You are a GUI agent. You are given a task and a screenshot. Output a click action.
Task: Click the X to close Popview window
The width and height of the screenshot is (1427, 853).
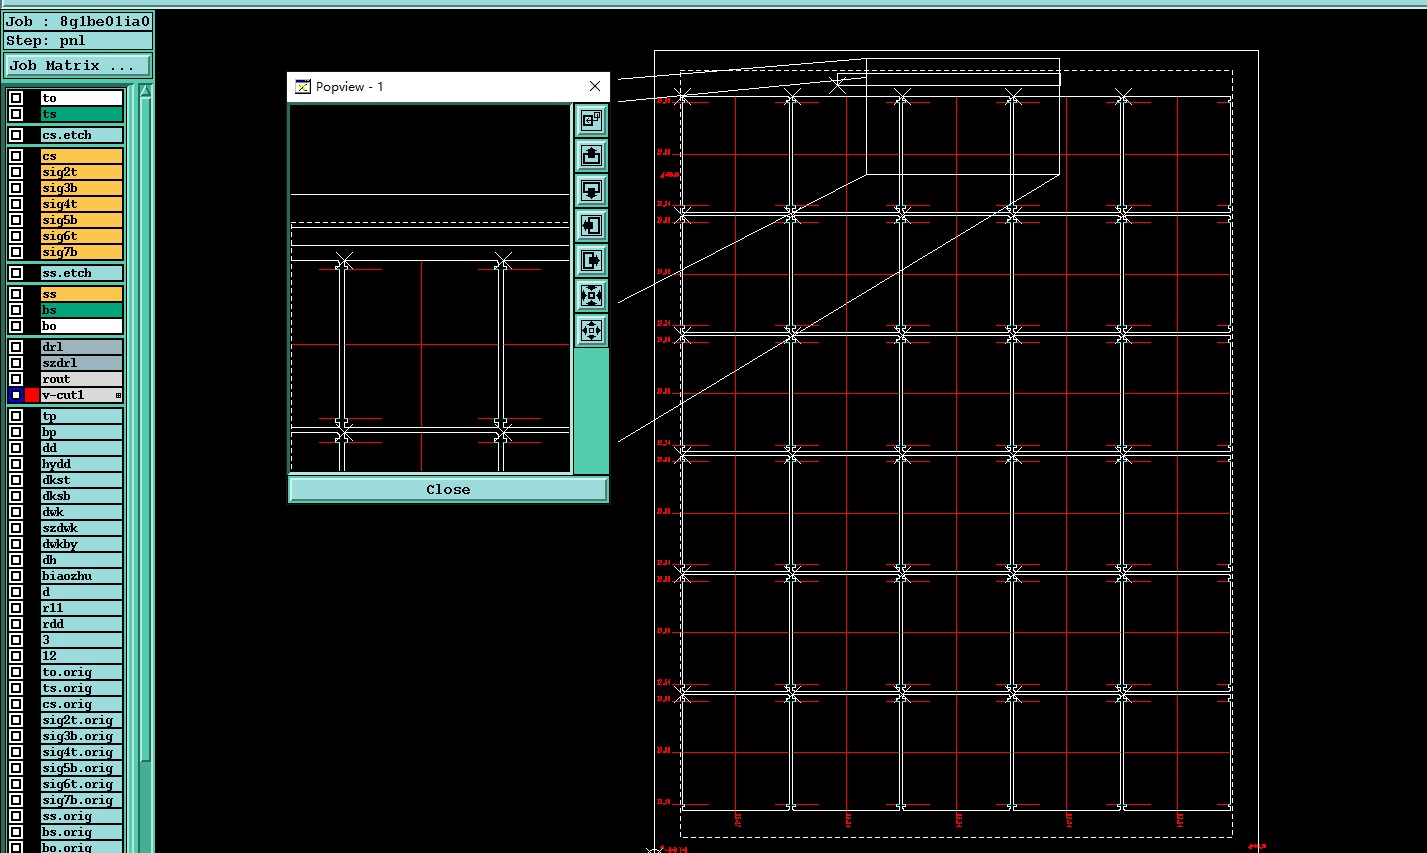coord(595,87)
